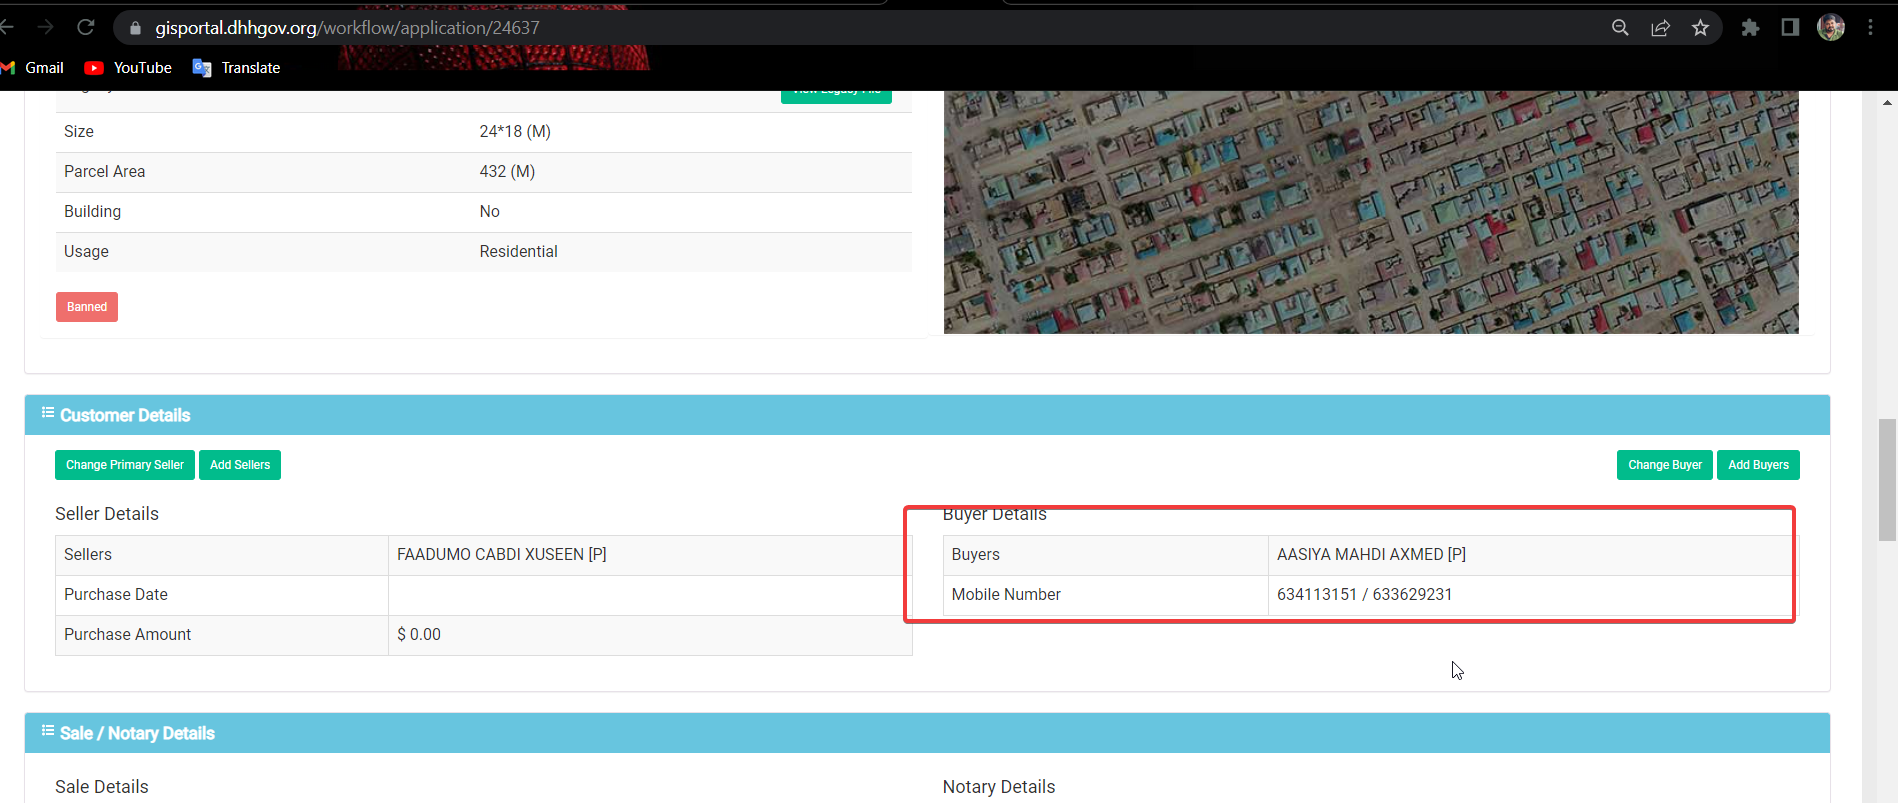Click the buyer name AASIYA MAHDI AXMED [P]
The height and width of the screenshot is (803, 1898).
(1371, 555)
